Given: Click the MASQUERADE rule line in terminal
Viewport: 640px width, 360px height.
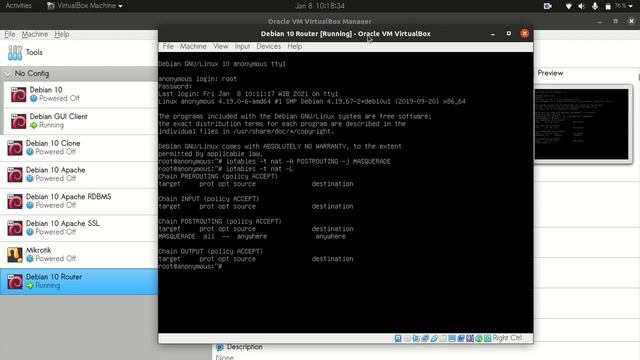Looking at the screenshot, I should pos(252,237).
